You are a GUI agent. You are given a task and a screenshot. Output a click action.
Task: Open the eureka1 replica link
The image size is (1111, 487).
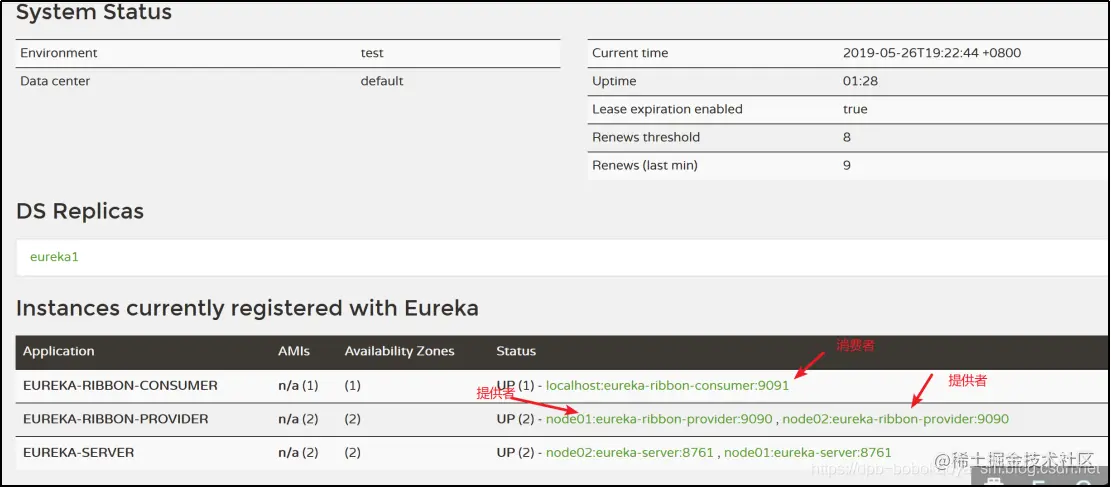pos(55,257)
